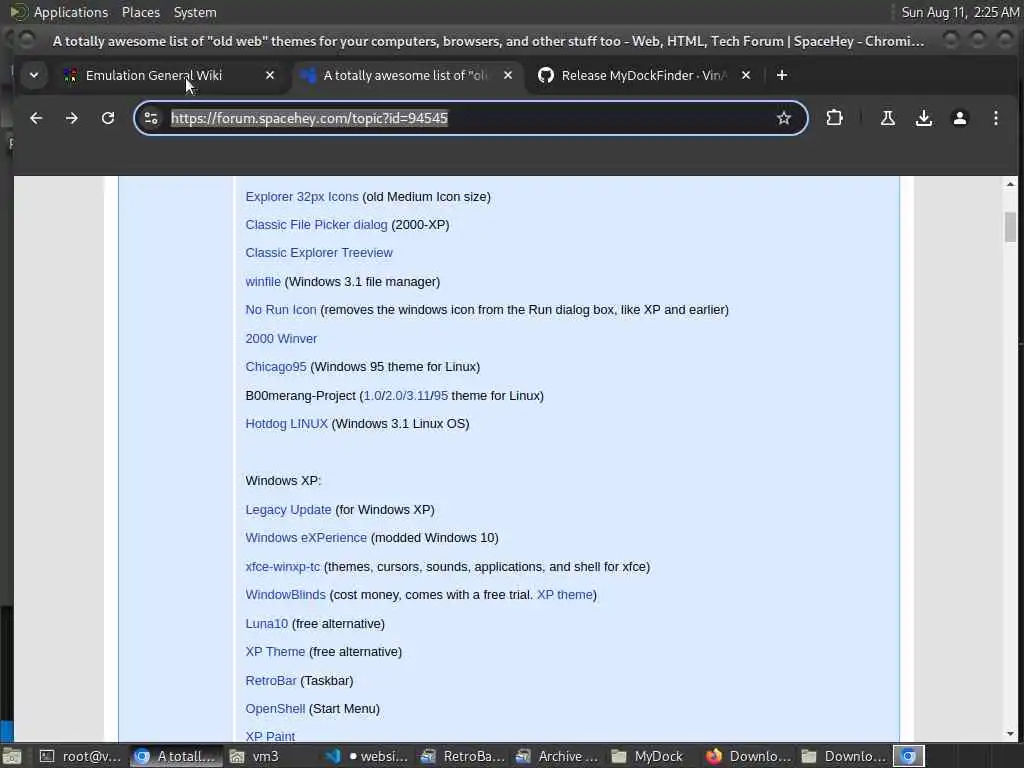
Task: Click the page scrollbar thumb
Action: click(1010, 227)
